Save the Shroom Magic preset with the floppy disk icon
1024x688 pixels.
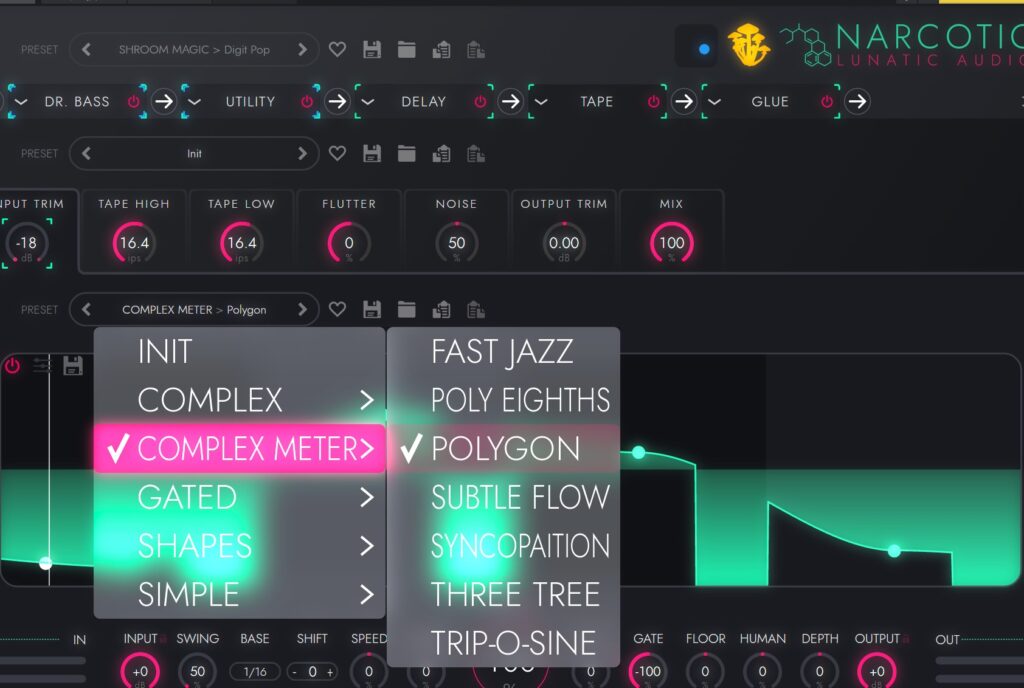click(372, 49)
